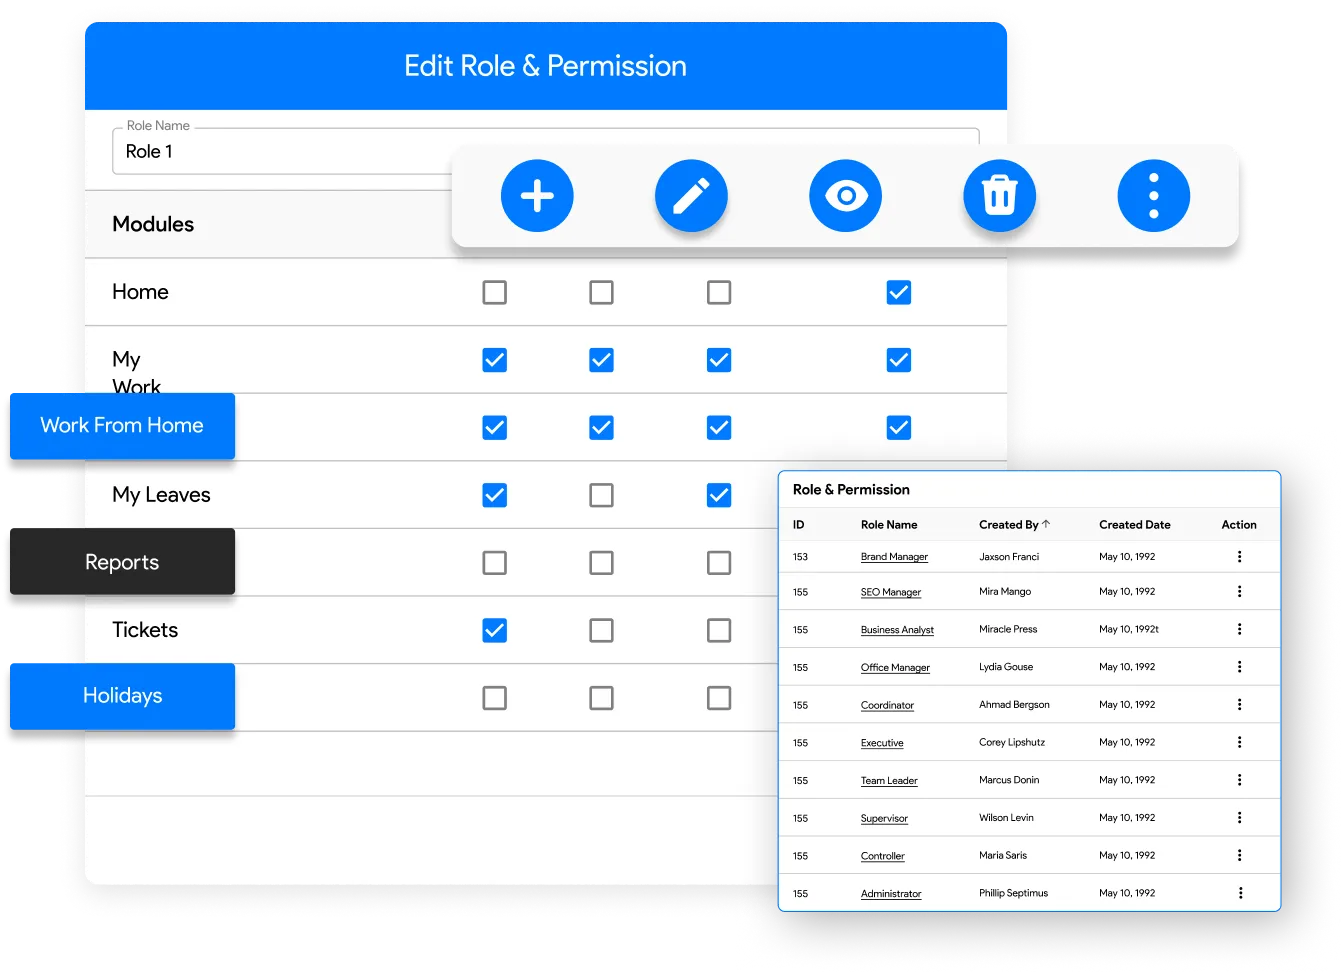Click the trash delete icon
The image size is (1341, 972).
tap(999, 196)
